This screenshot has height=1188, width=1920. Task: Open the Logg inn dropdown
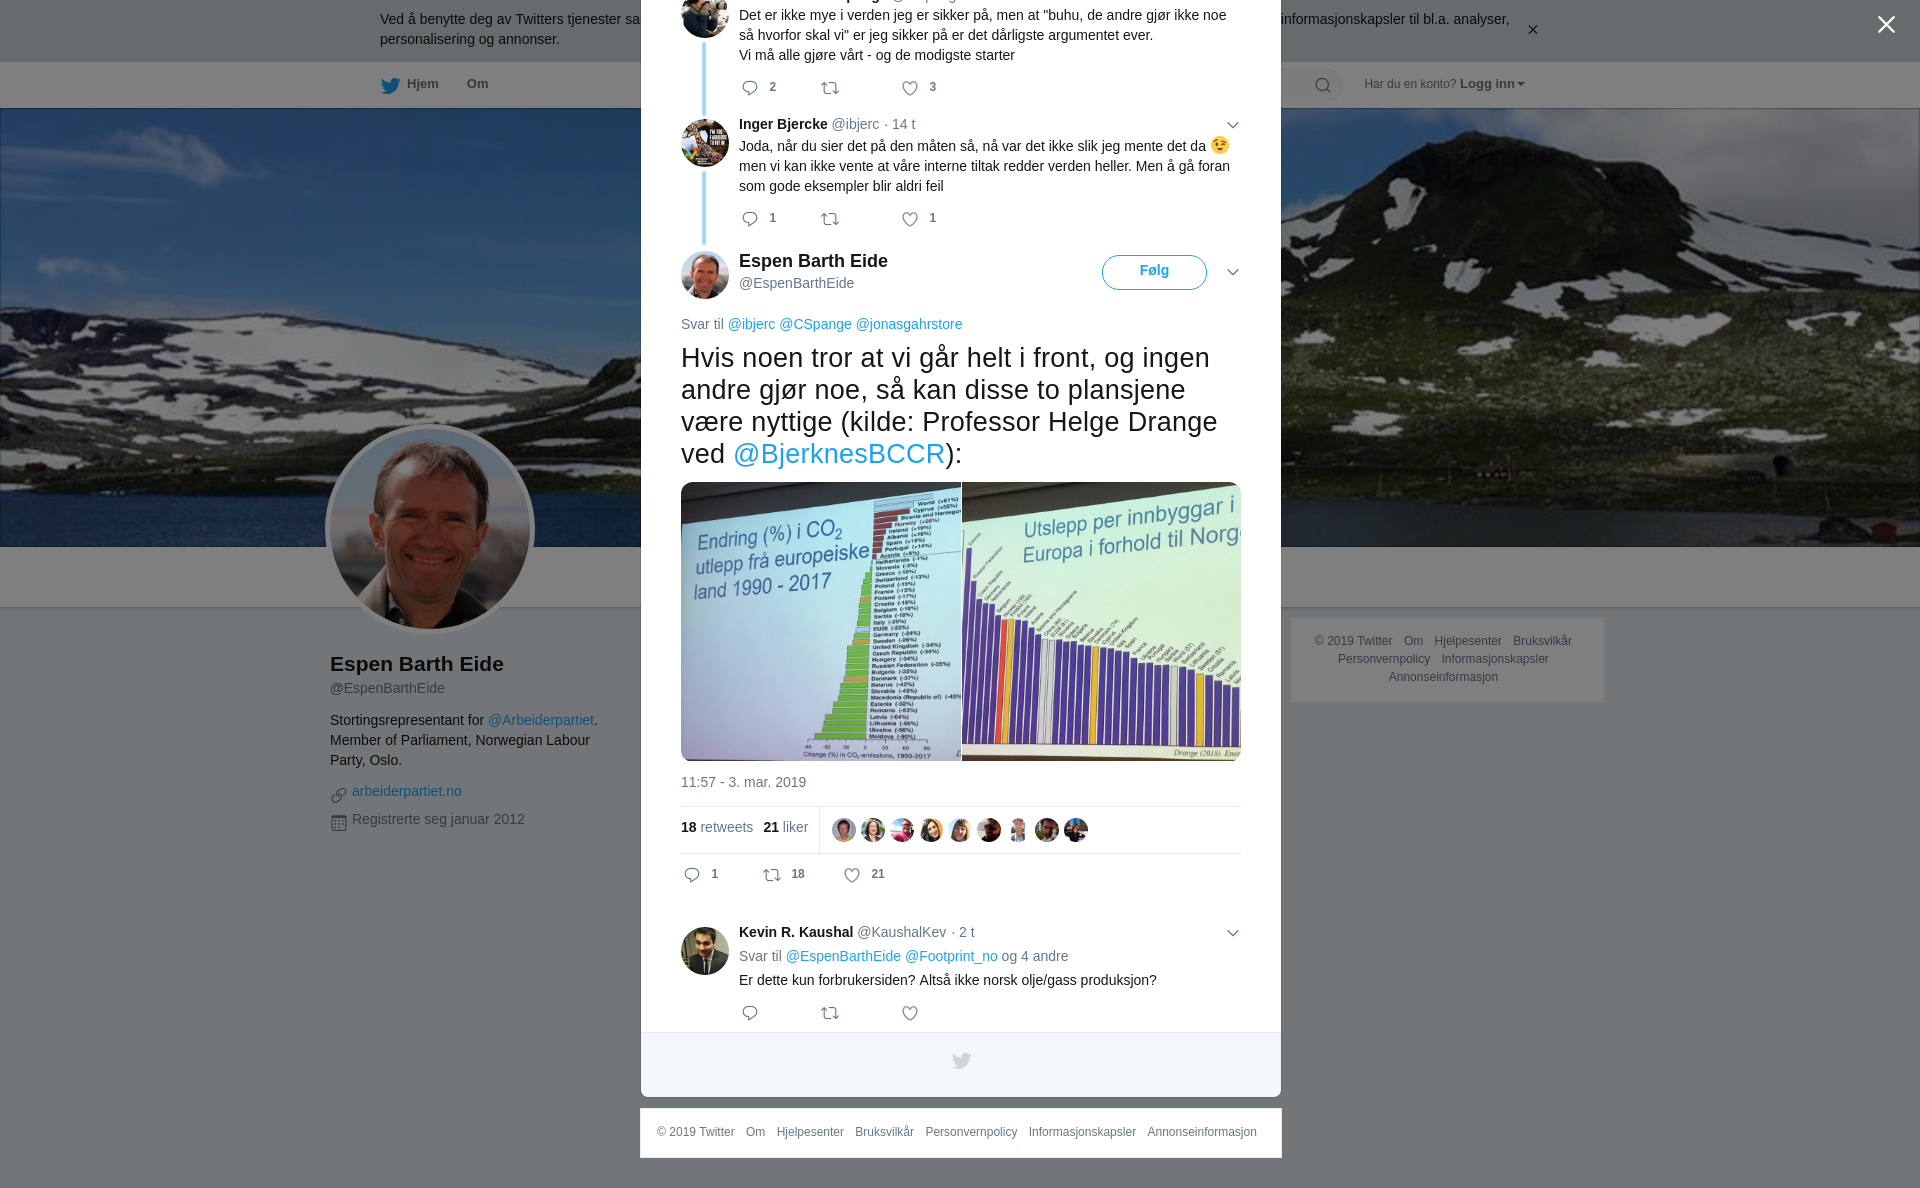1492,84
